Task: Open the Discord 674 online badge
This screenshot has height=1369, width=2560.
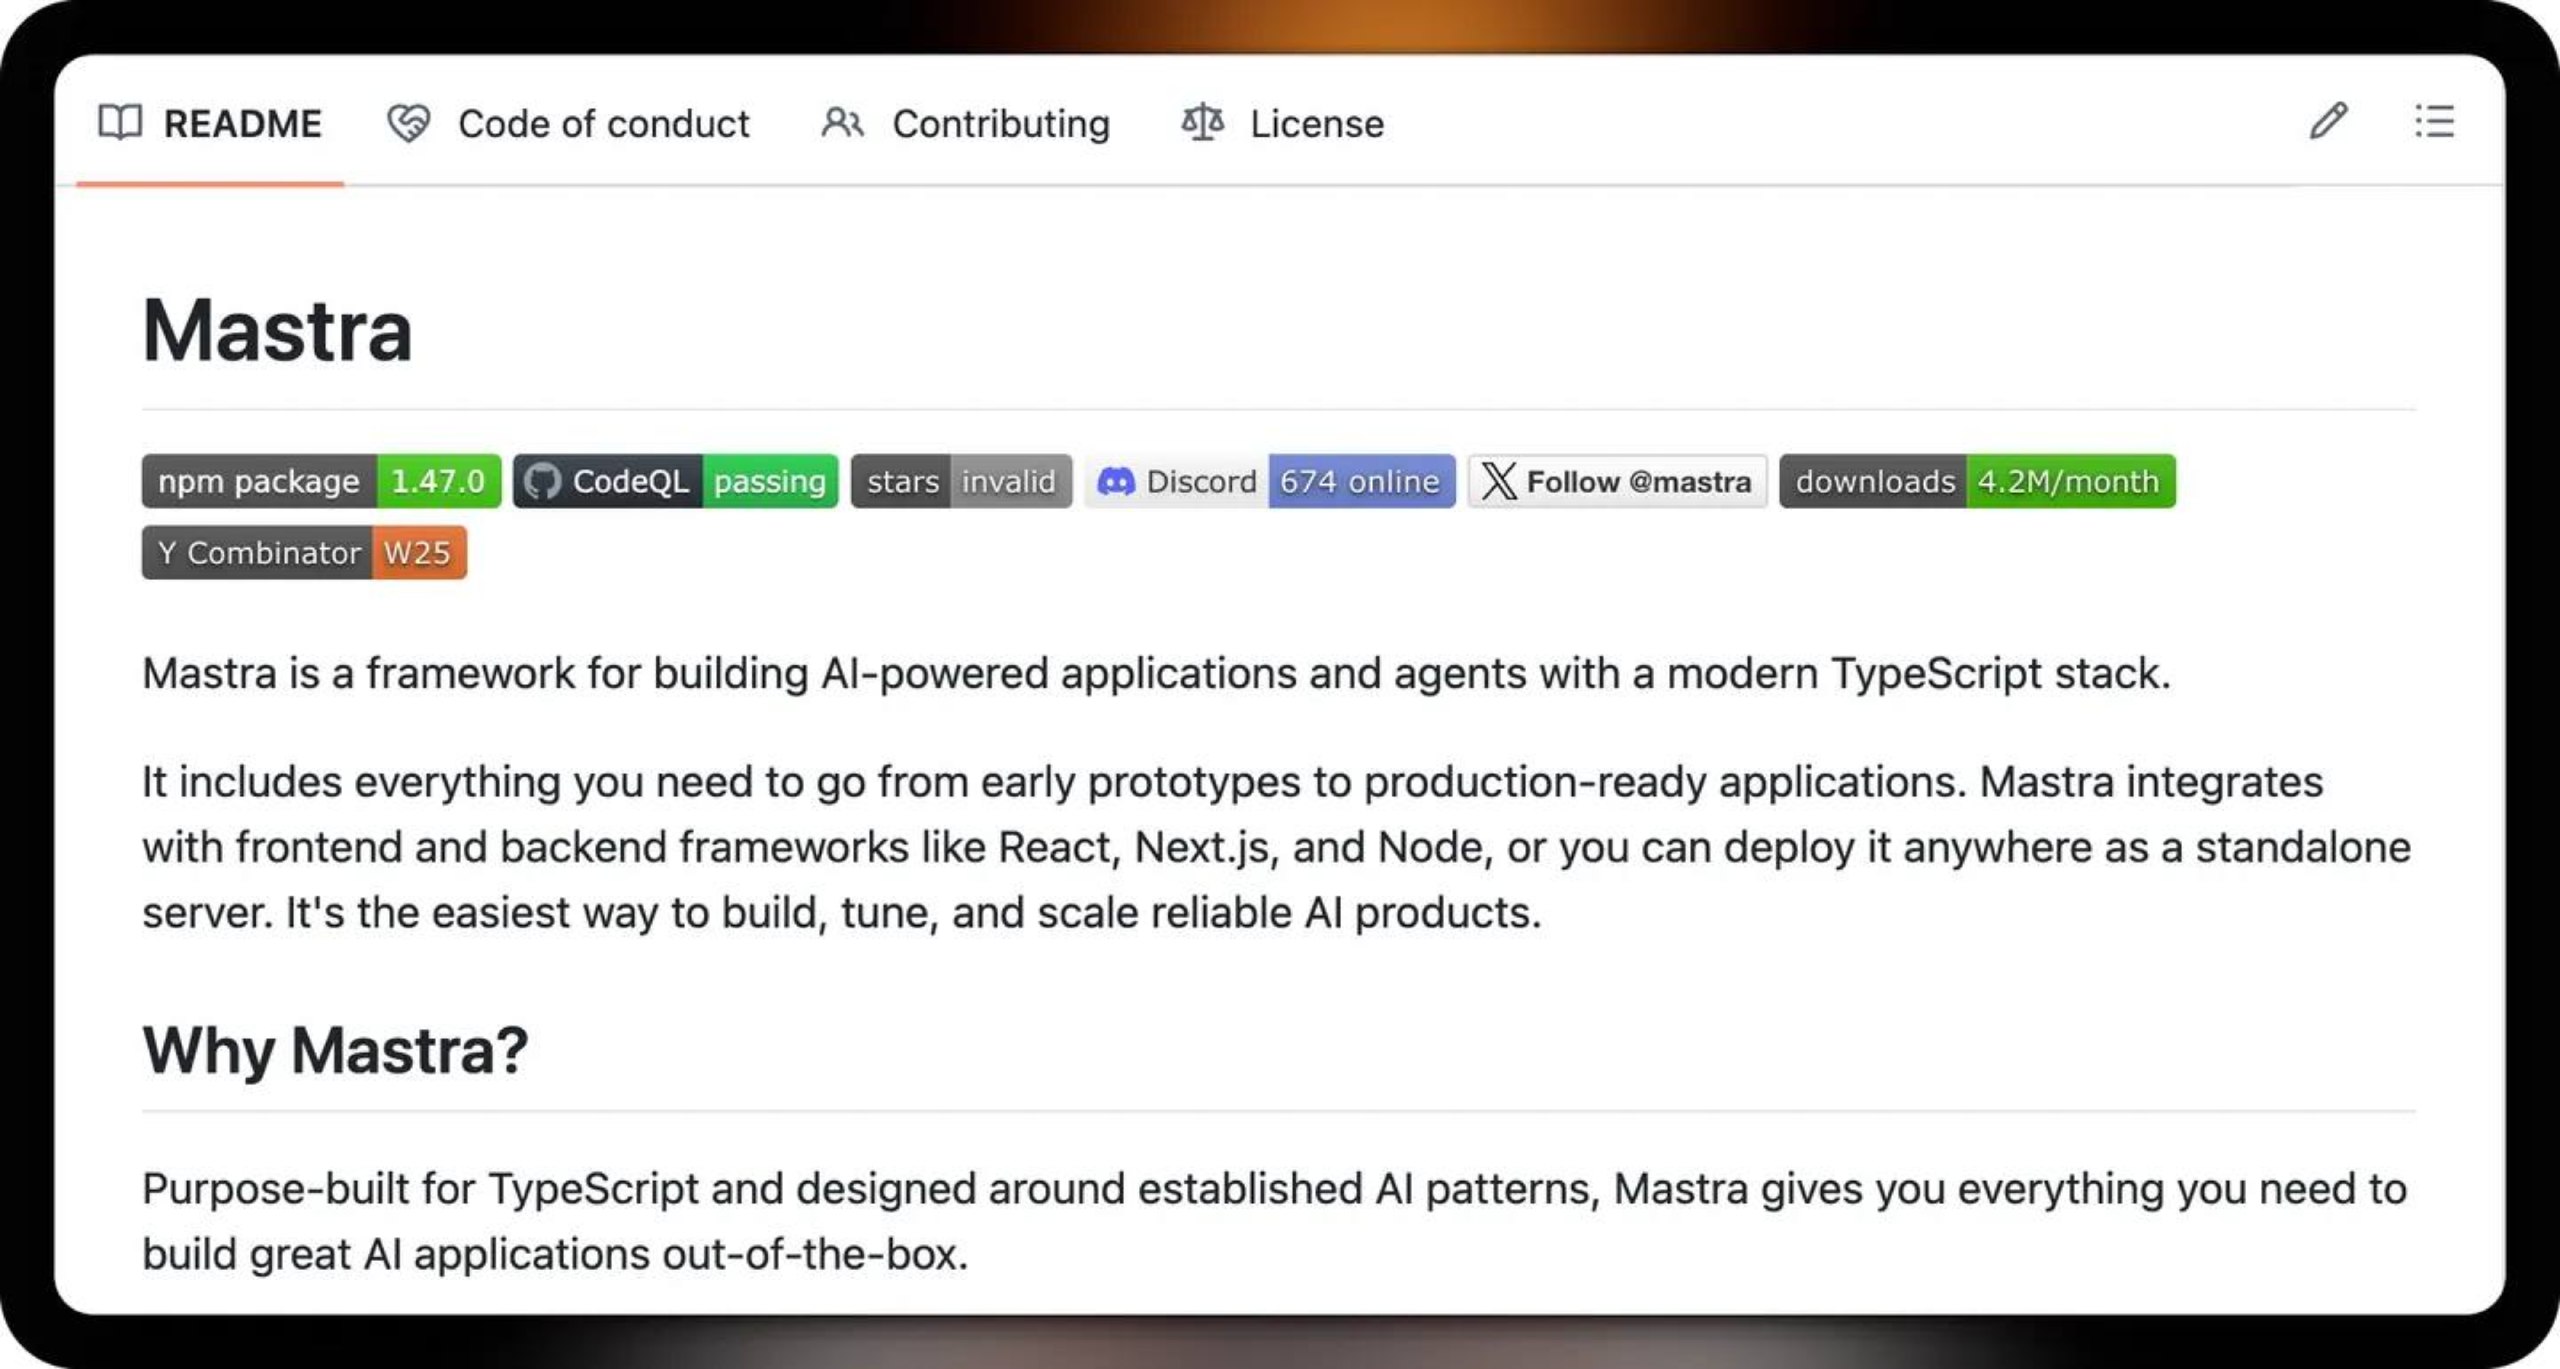Action: point(1270,481)
